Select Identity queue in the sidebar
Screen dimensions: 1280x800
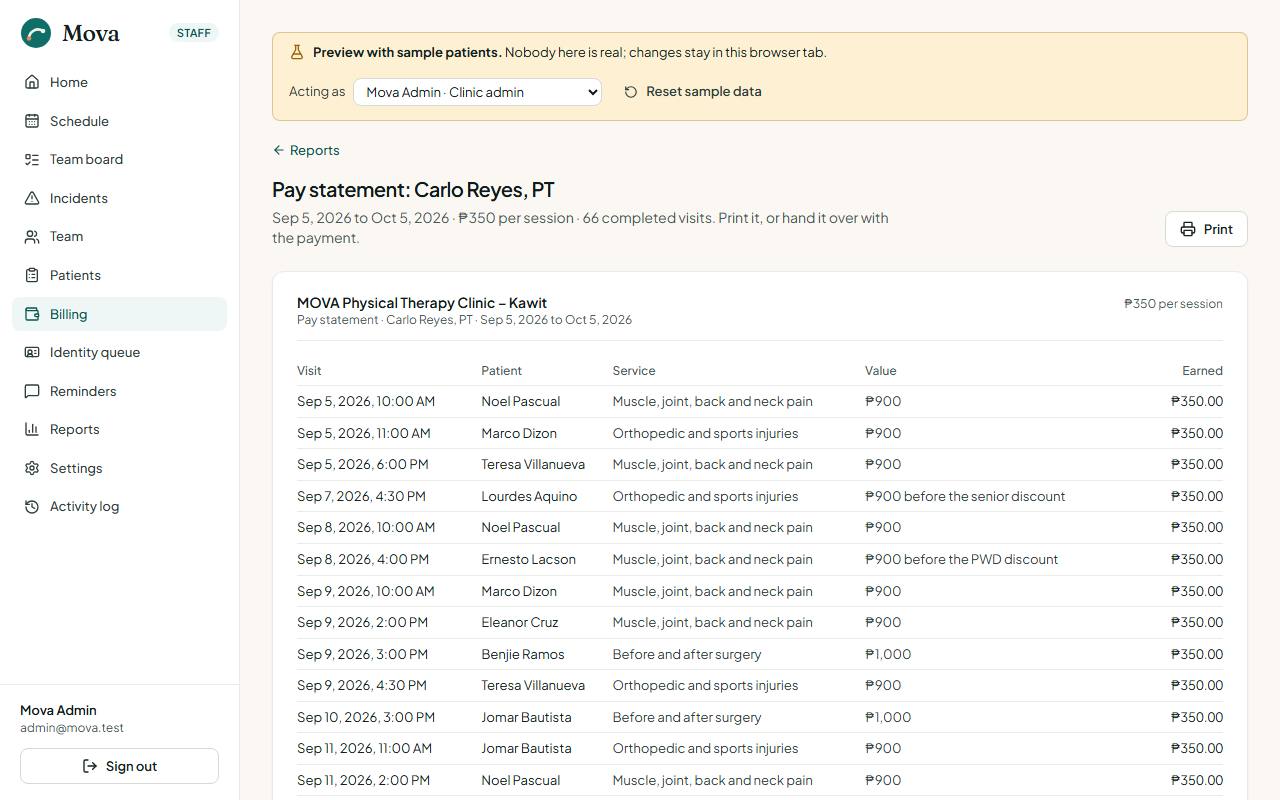pyautogui.click(x=119, y=352)
